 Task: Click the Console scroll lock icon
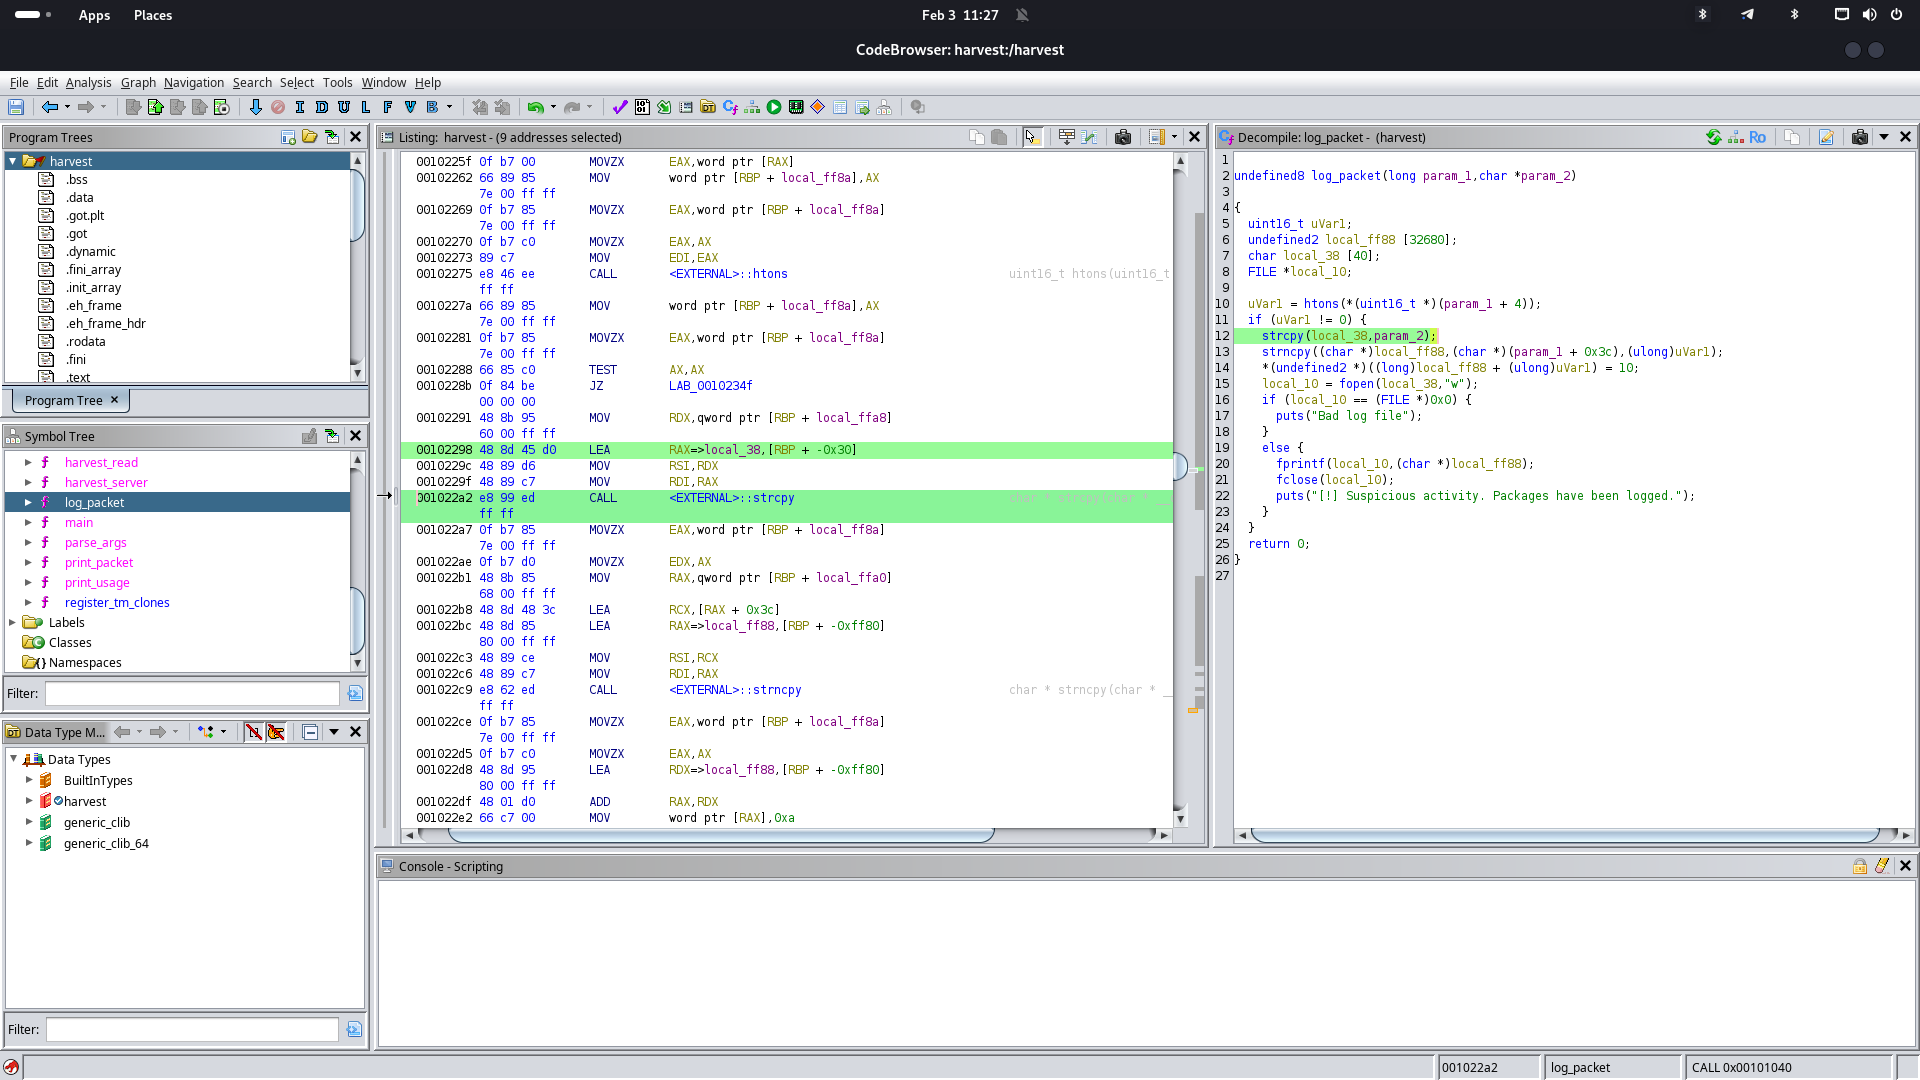tap(1860, 866)
